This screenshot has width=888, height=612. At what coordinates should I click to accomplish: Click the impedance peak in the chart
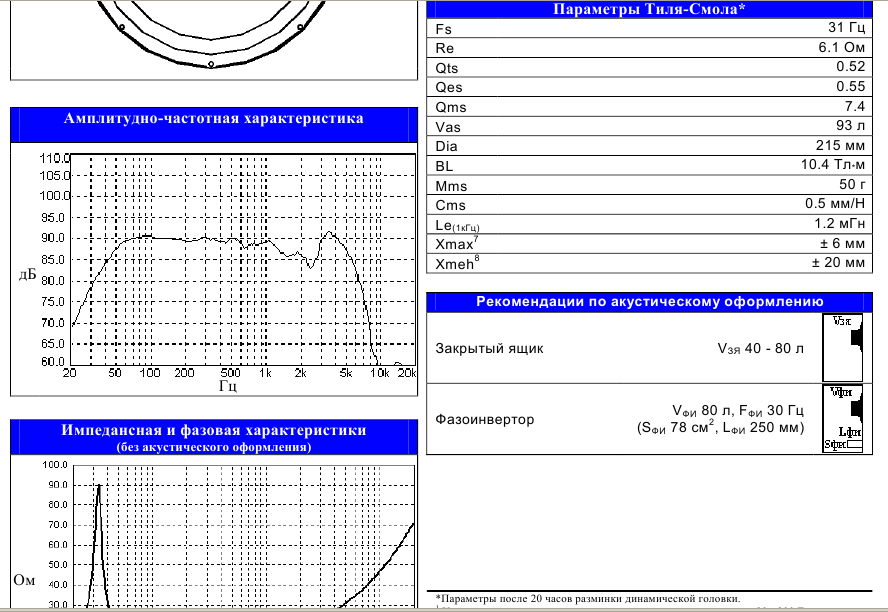click(x=99, y=486)
